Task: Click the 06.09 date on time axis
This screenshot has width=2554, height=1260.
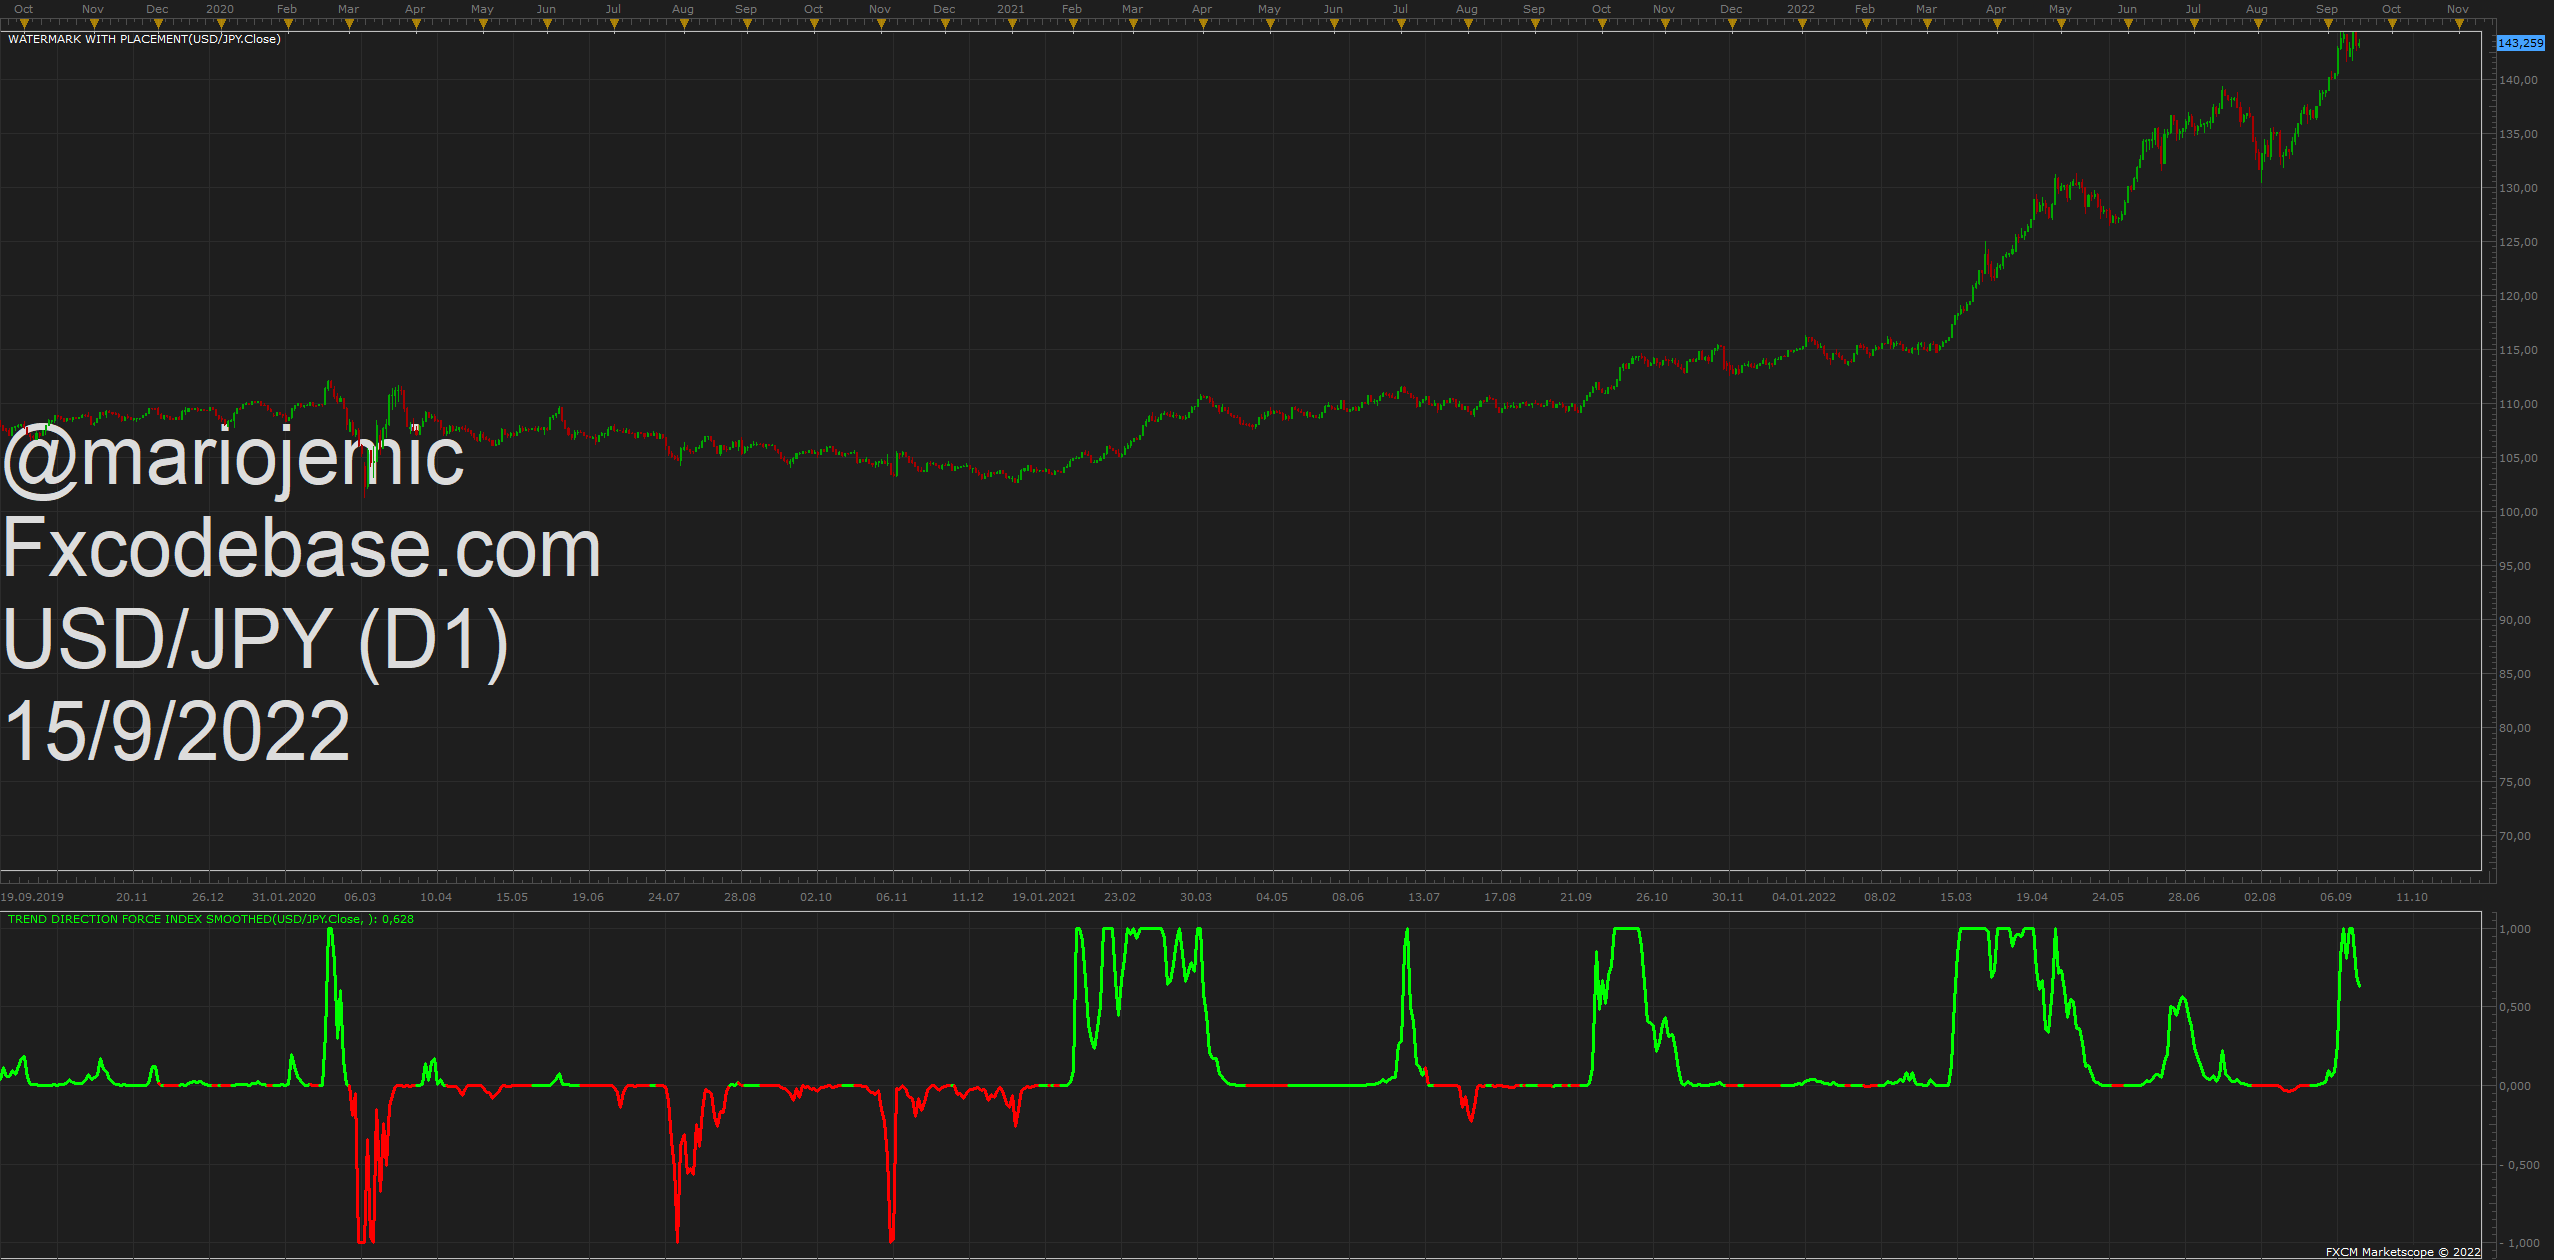Action: (x=2336, y=897)
